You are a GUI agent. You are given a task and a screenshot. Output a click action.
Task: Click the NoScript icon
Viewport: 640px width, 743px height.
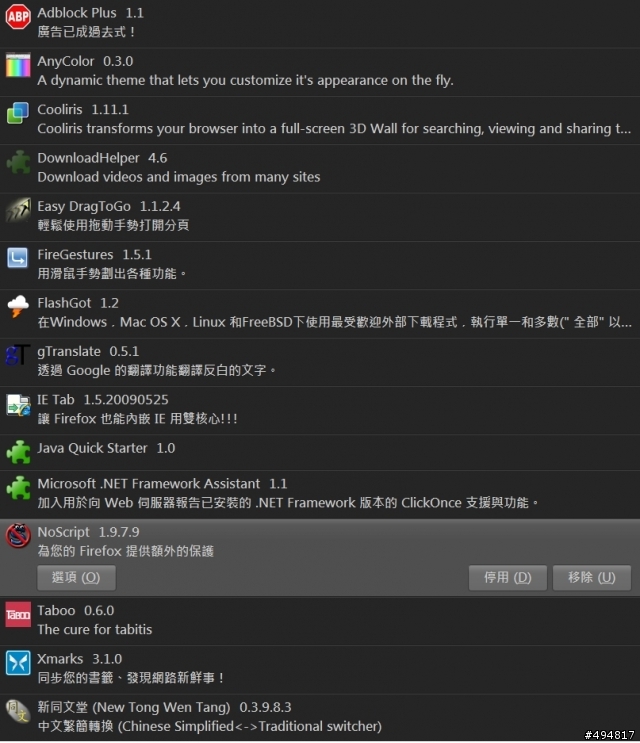18,536
